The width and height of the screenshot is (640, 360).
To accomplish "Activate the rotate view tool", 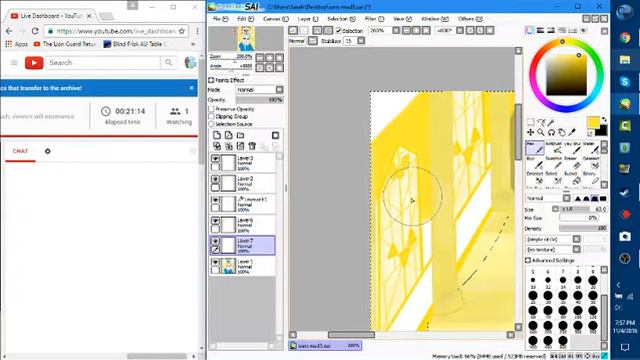I will pyautogui.click(x=551, y=132).
